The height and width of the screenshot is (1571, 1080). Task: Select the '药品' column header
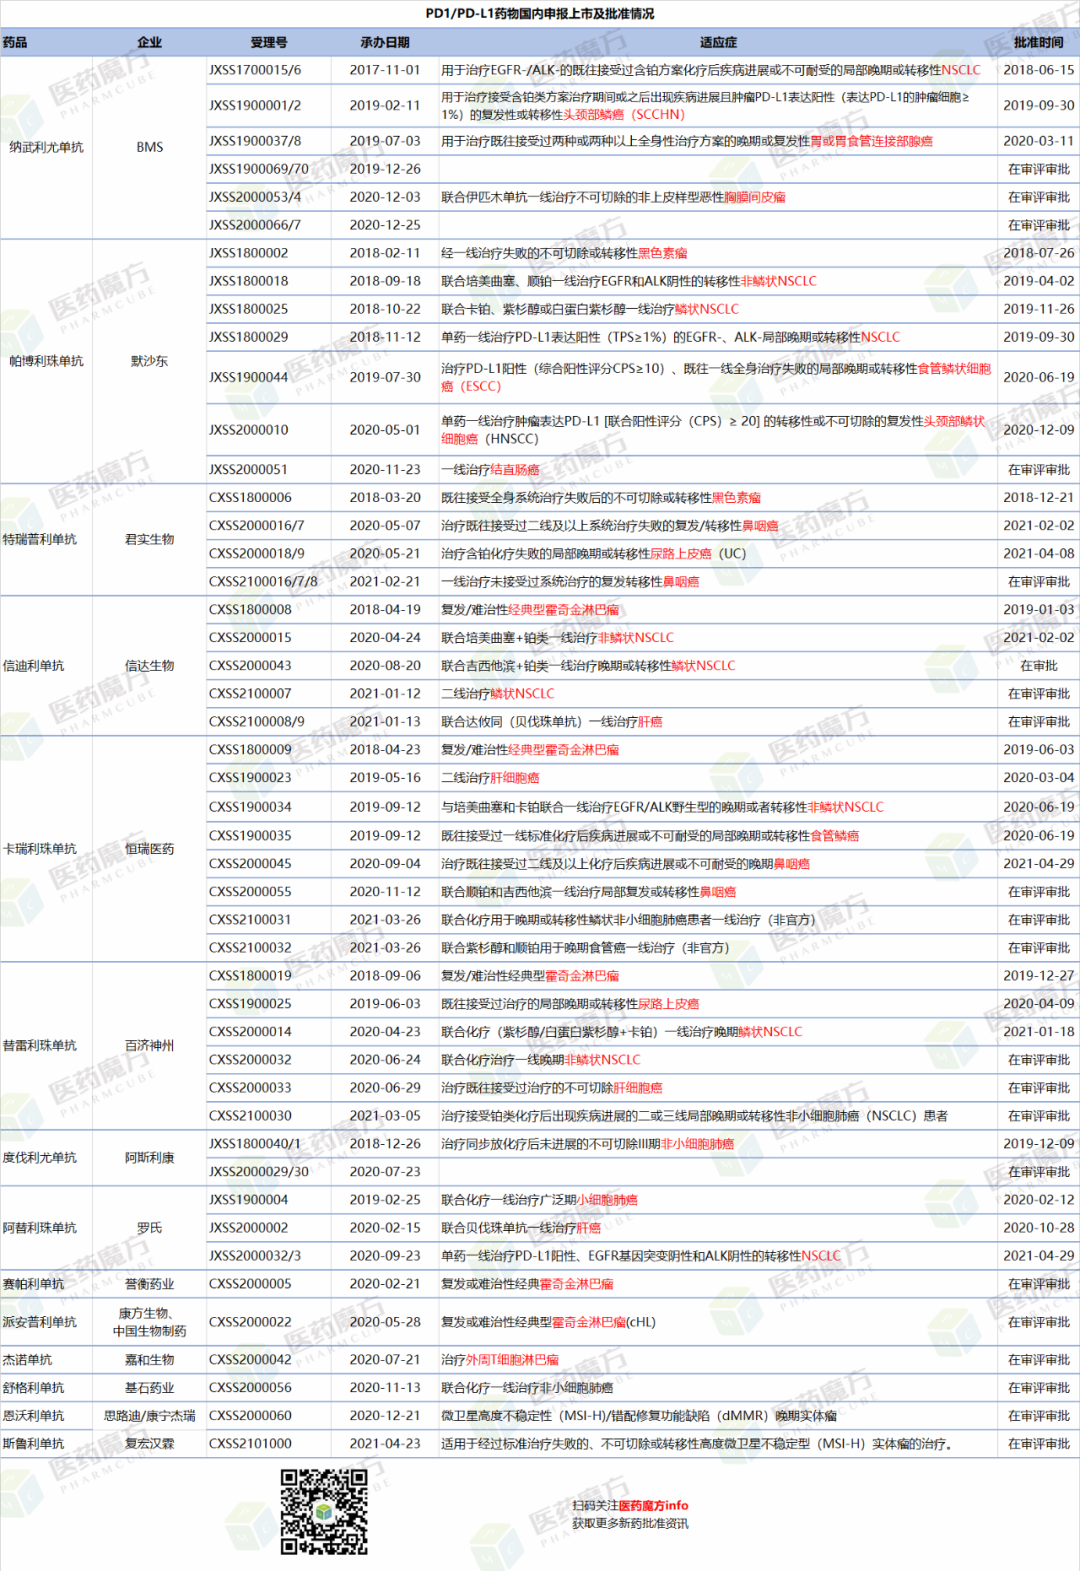(15, 43)
